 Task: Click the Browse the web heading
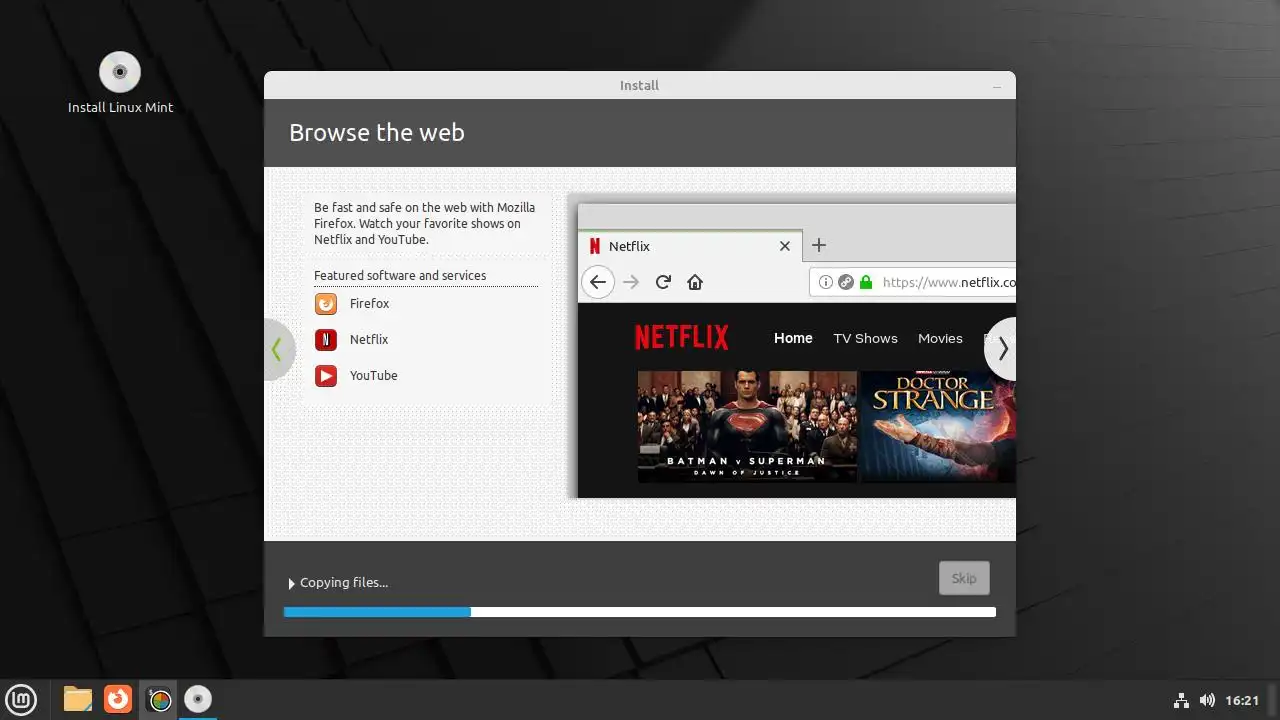click(x=377, y=133)
